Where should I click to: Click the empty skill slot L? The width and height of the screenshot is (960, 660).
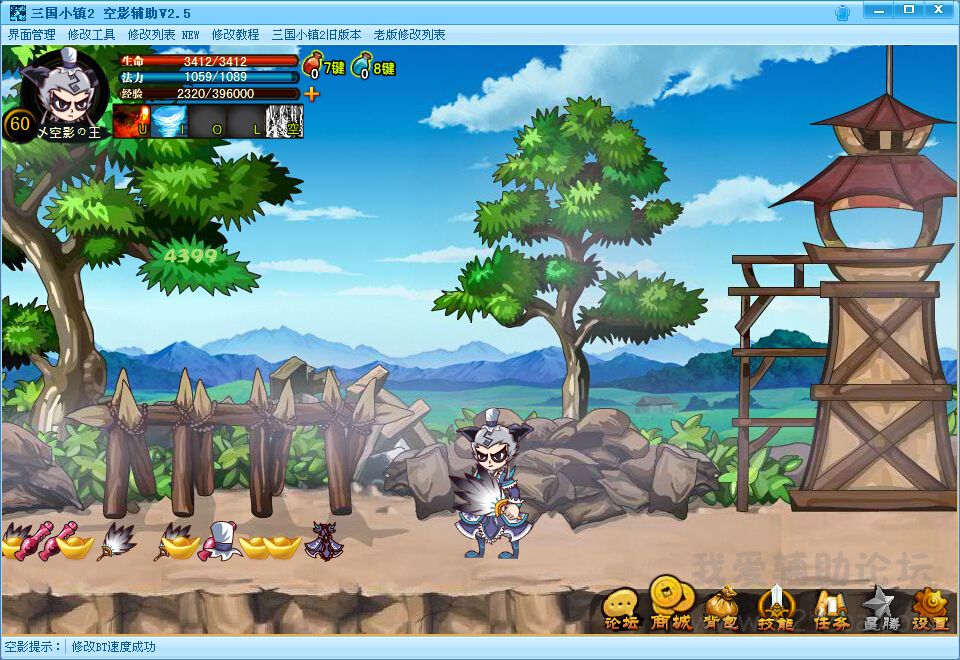point(246,121)
